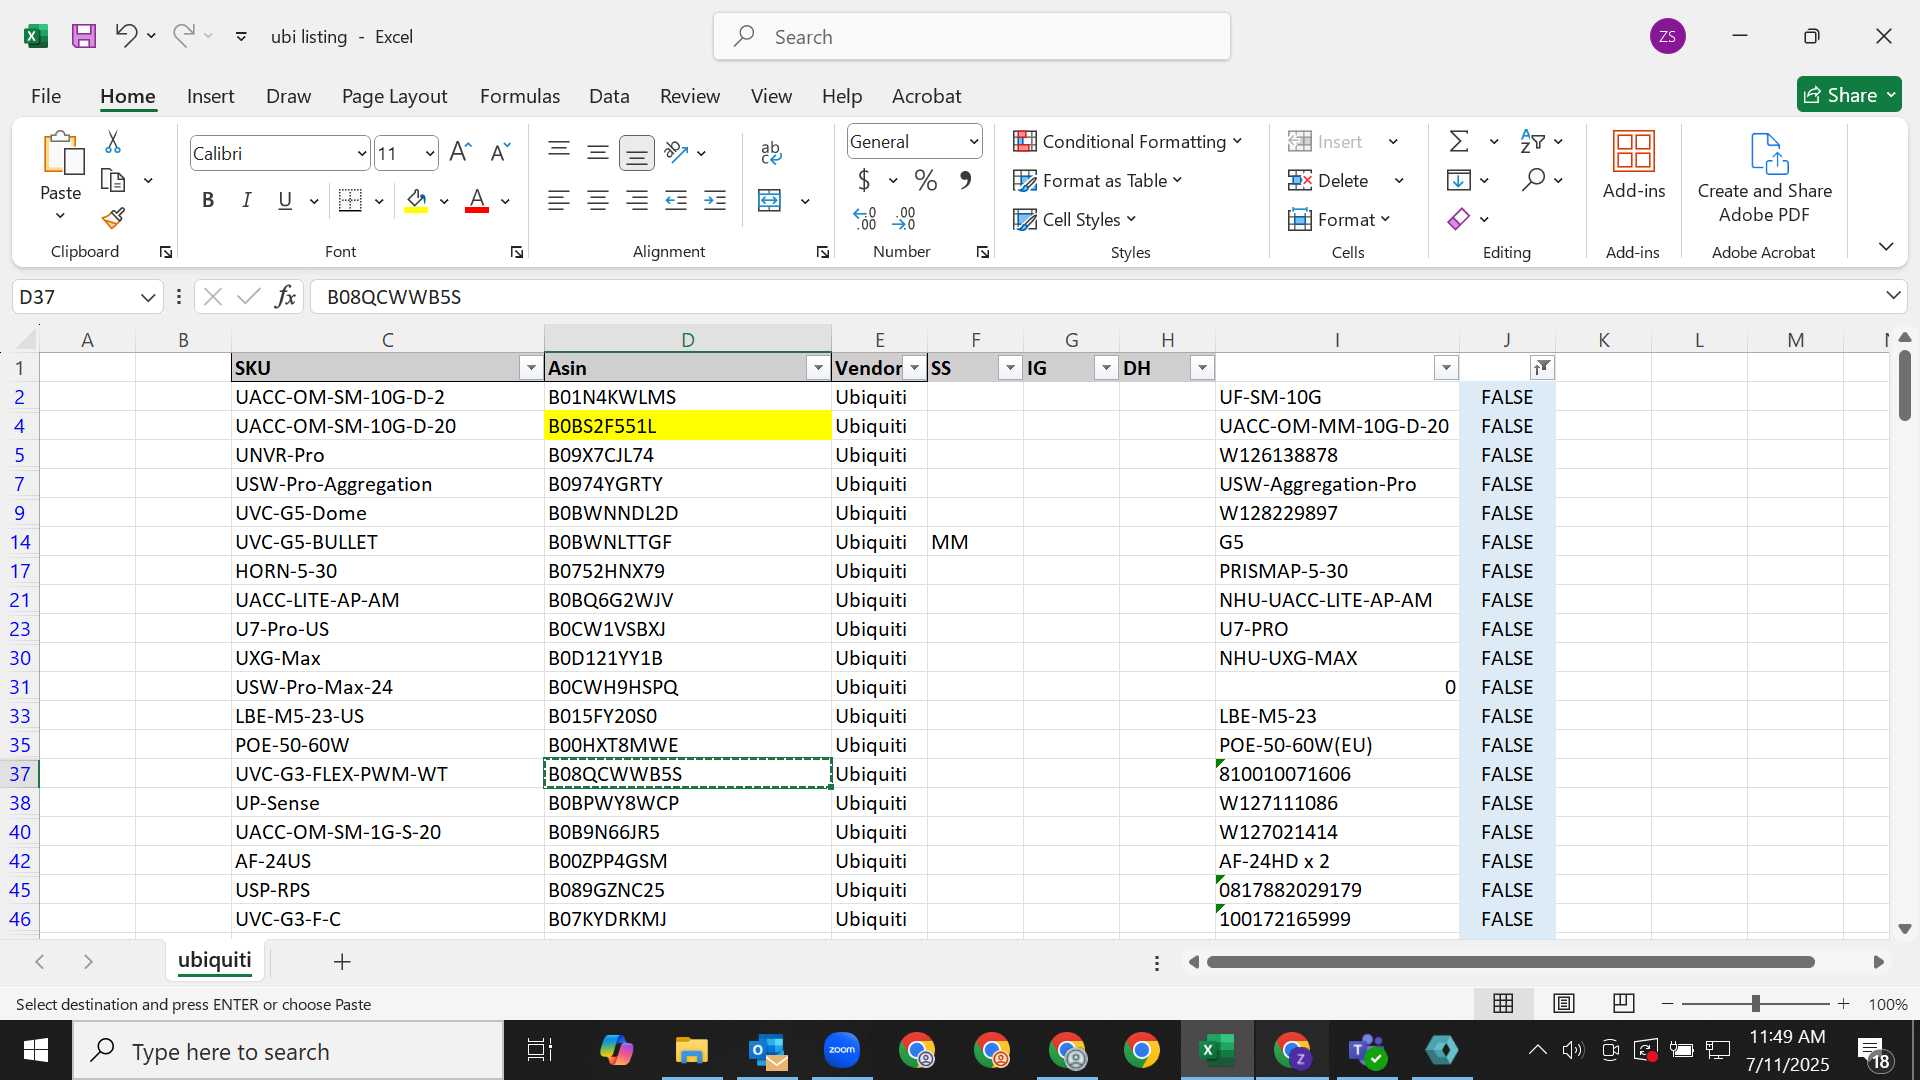Viewport: 1920px width, 1080px height.
Task: Open the Add-ins icon
Action: (1634, 152)
